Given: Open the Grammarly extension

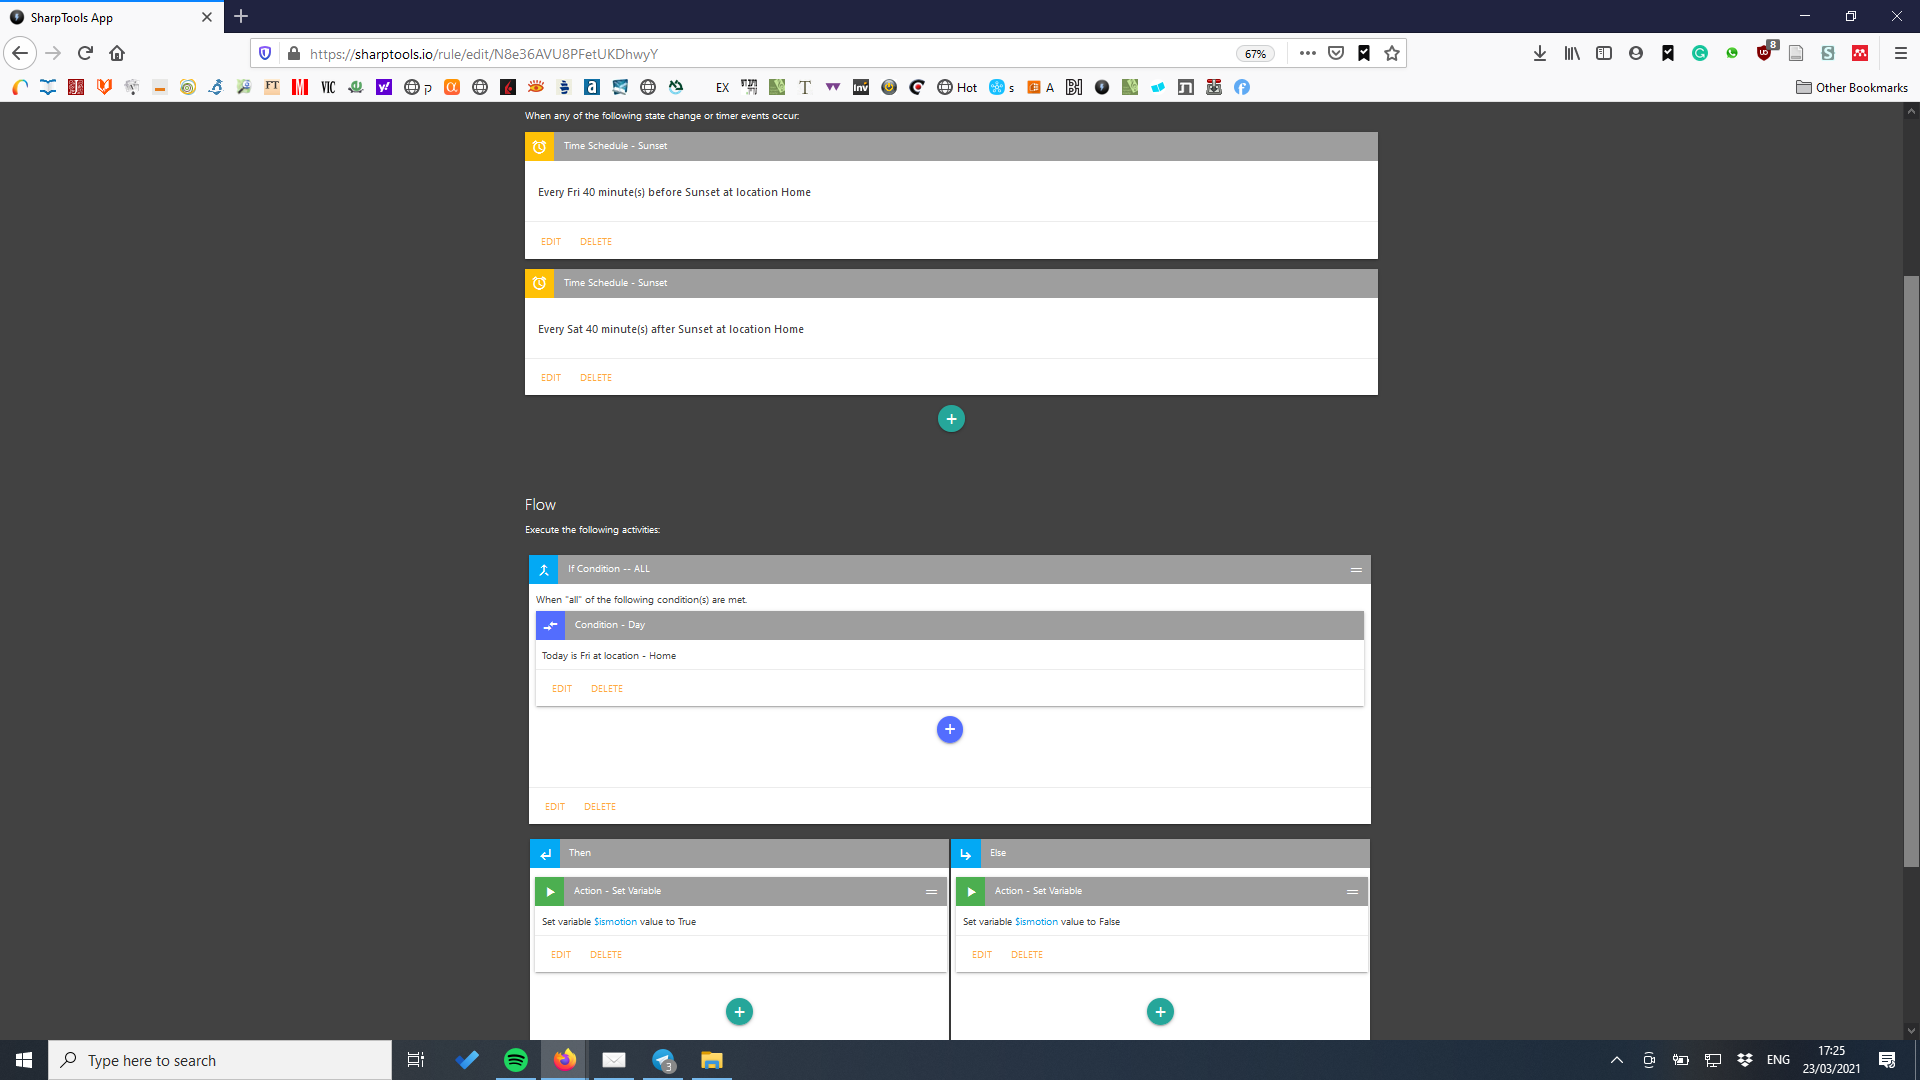Looking at the screenshot, I should tap(1700, 52).
